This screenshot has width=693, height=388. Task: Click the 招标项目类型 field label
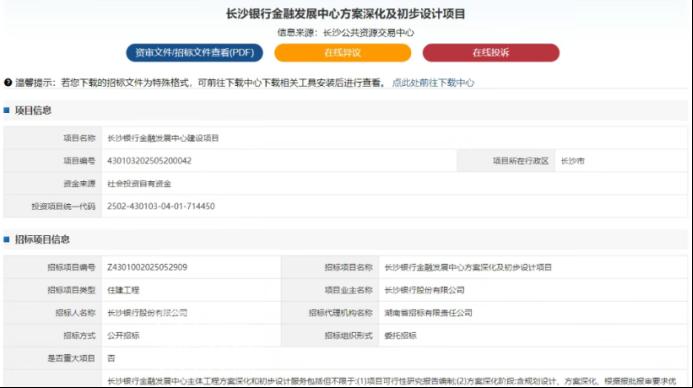pyautogui.click(x=72, y=290)
